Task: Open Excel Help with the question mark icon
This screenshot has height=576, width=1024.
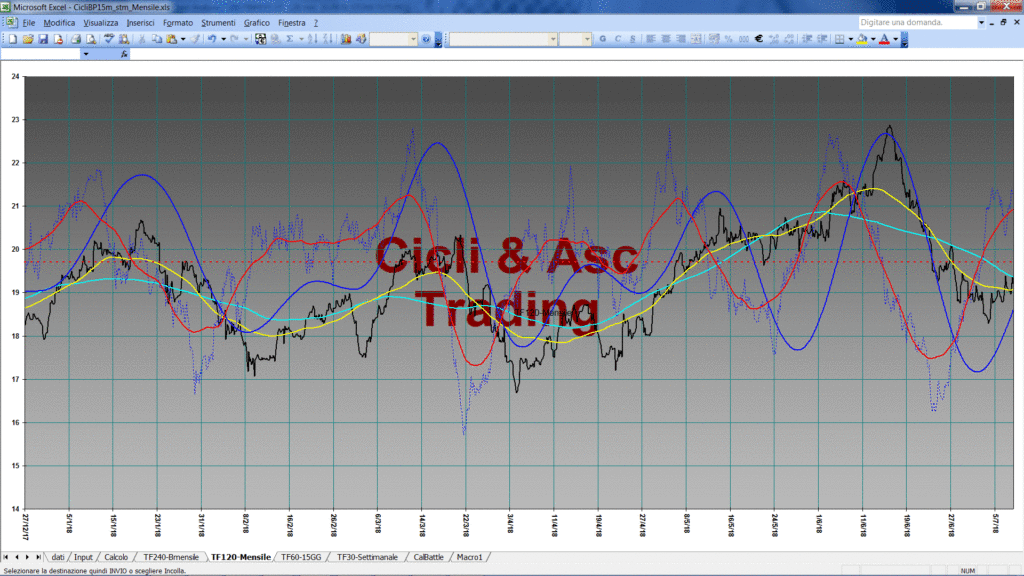Action: 426,39
